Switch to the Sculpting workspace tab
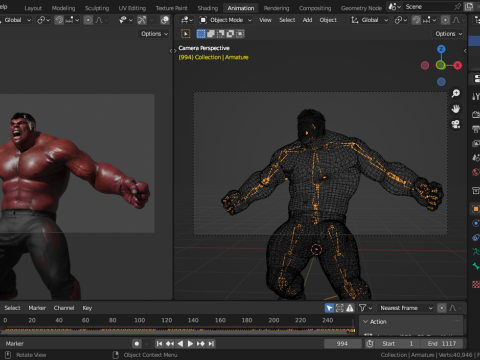Viewport: 480px width, 360px height. pyautogui.click(x=97, y=8)
